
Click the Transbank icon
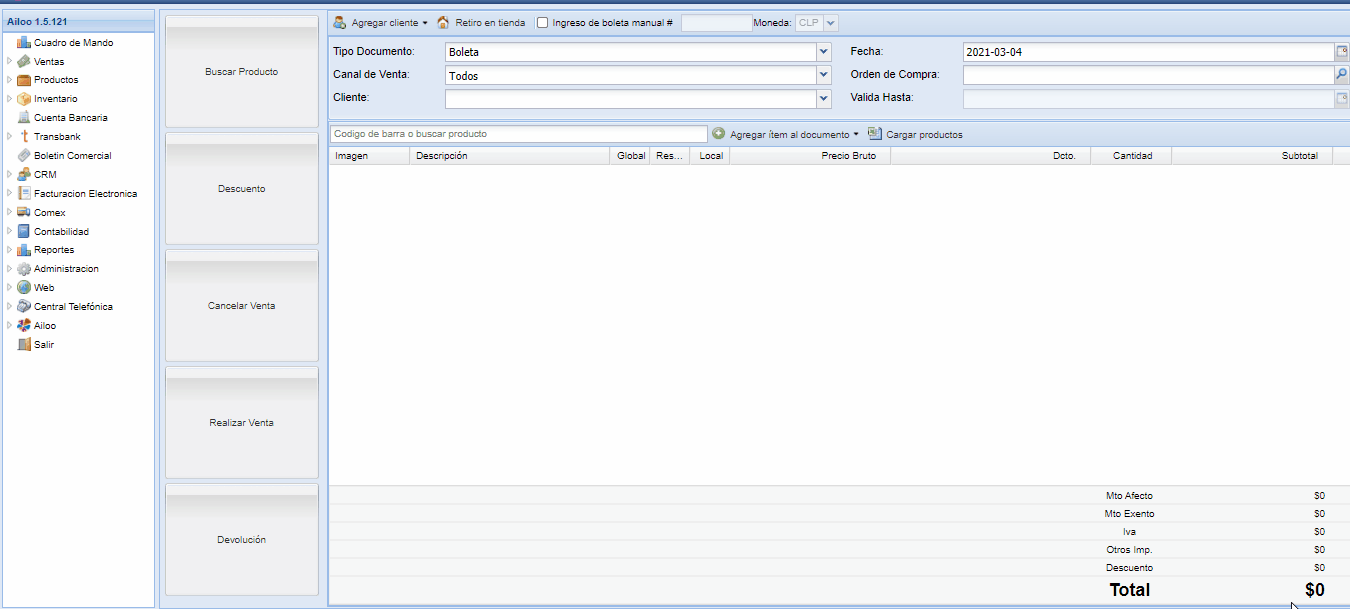24,136
